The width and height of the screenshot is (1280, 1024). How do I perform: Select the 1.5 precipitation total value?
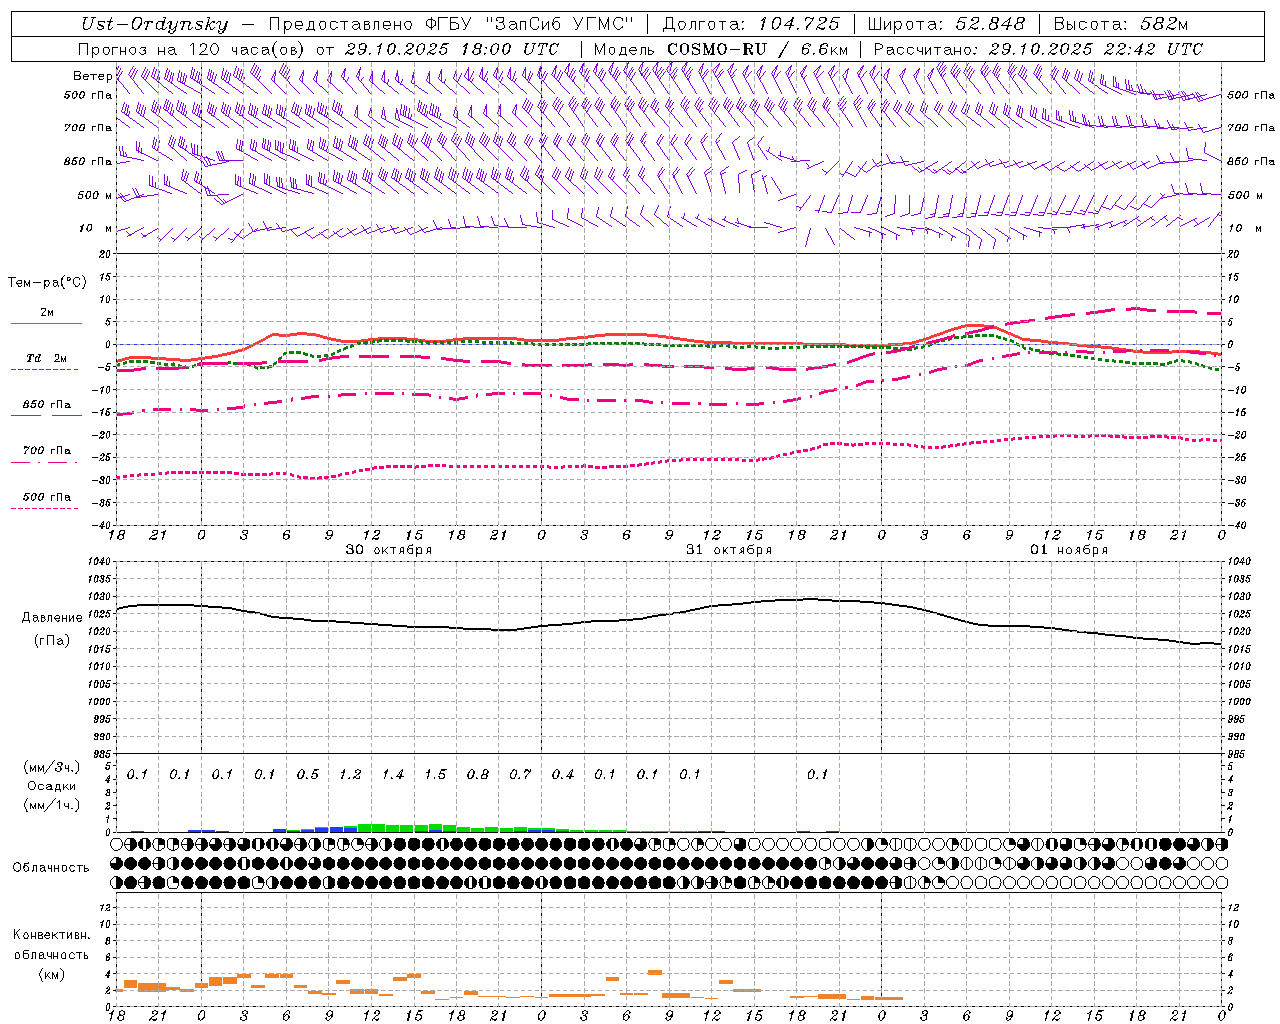[x=435, y=775]
